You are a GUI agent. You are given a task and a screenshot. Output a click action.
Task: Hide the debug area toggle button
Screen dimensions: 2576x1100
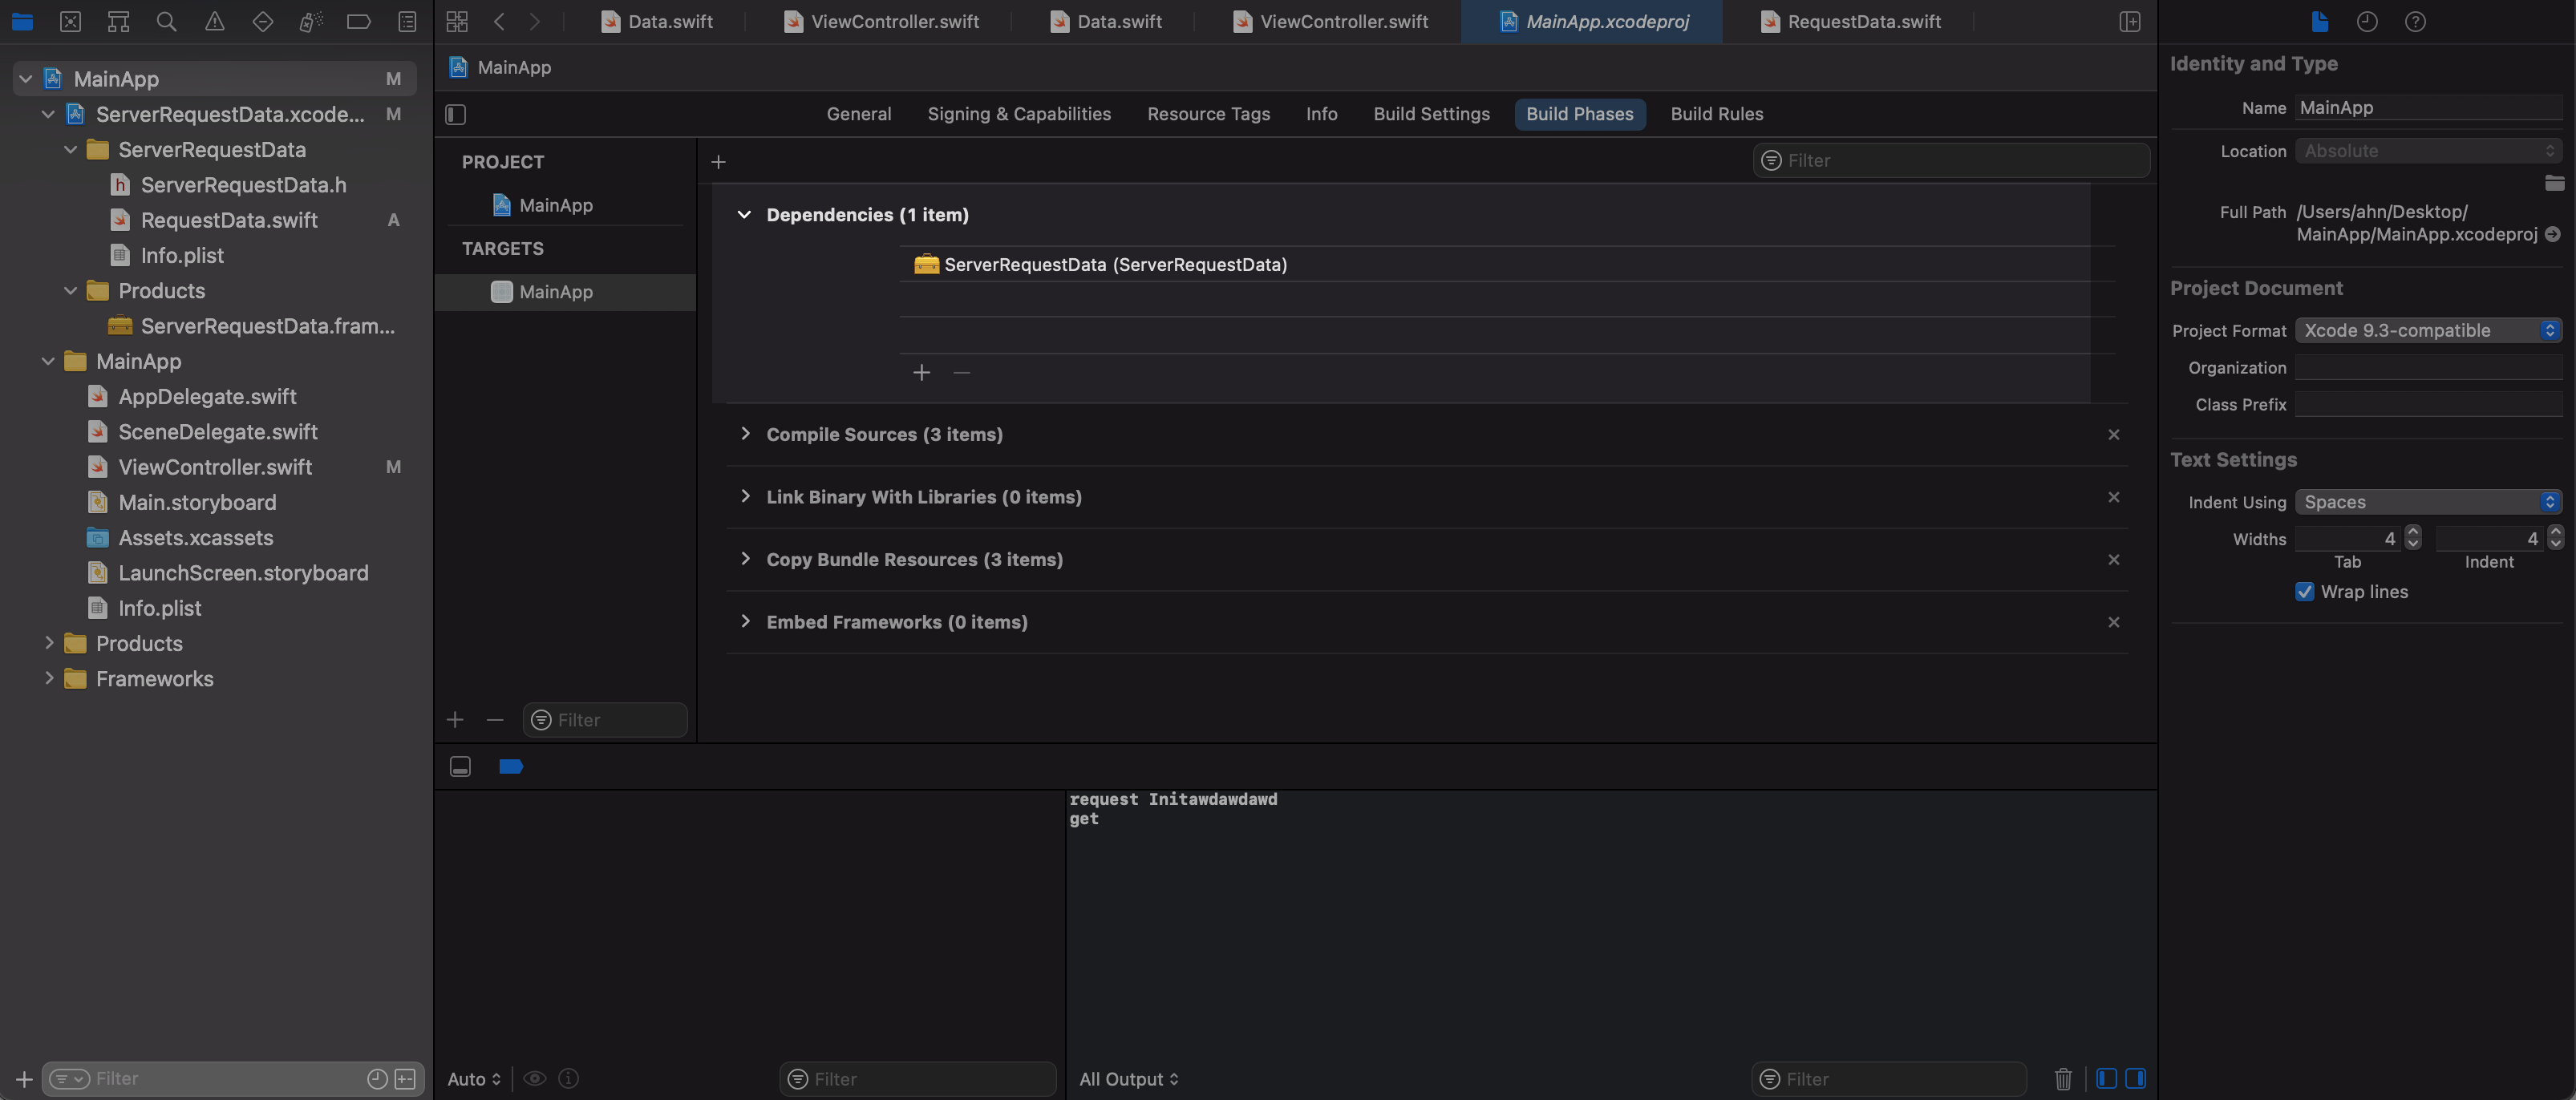tap(460, 767)
